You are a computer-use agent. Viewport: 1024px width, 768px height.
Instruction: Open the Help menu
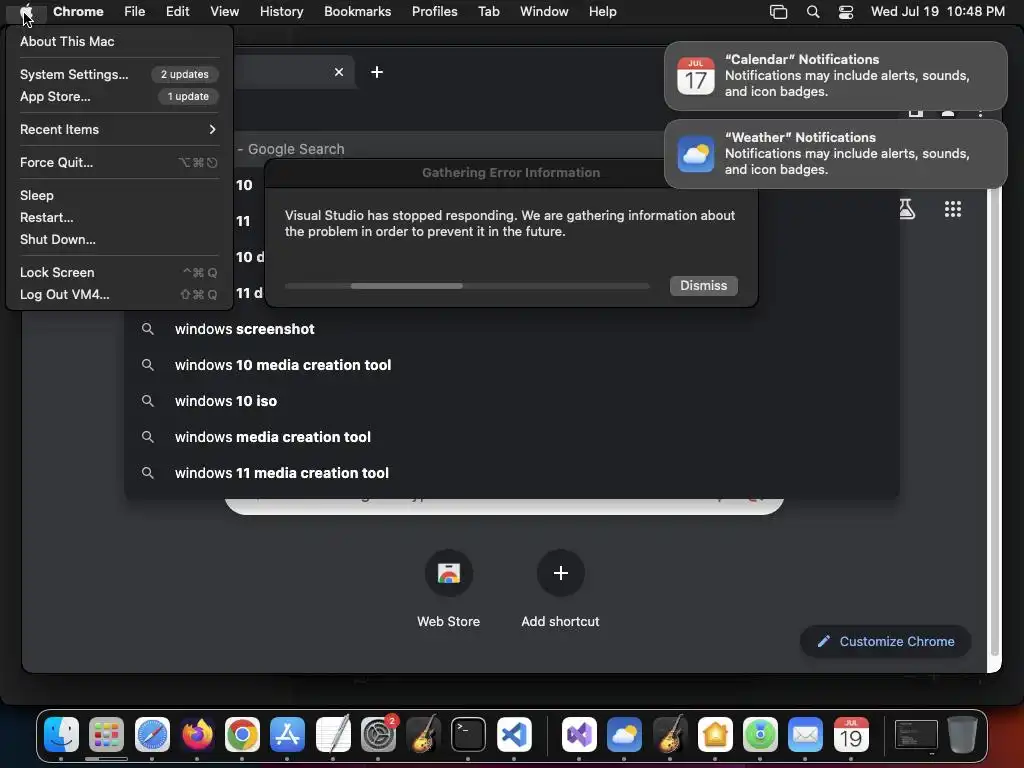(602, 11)
